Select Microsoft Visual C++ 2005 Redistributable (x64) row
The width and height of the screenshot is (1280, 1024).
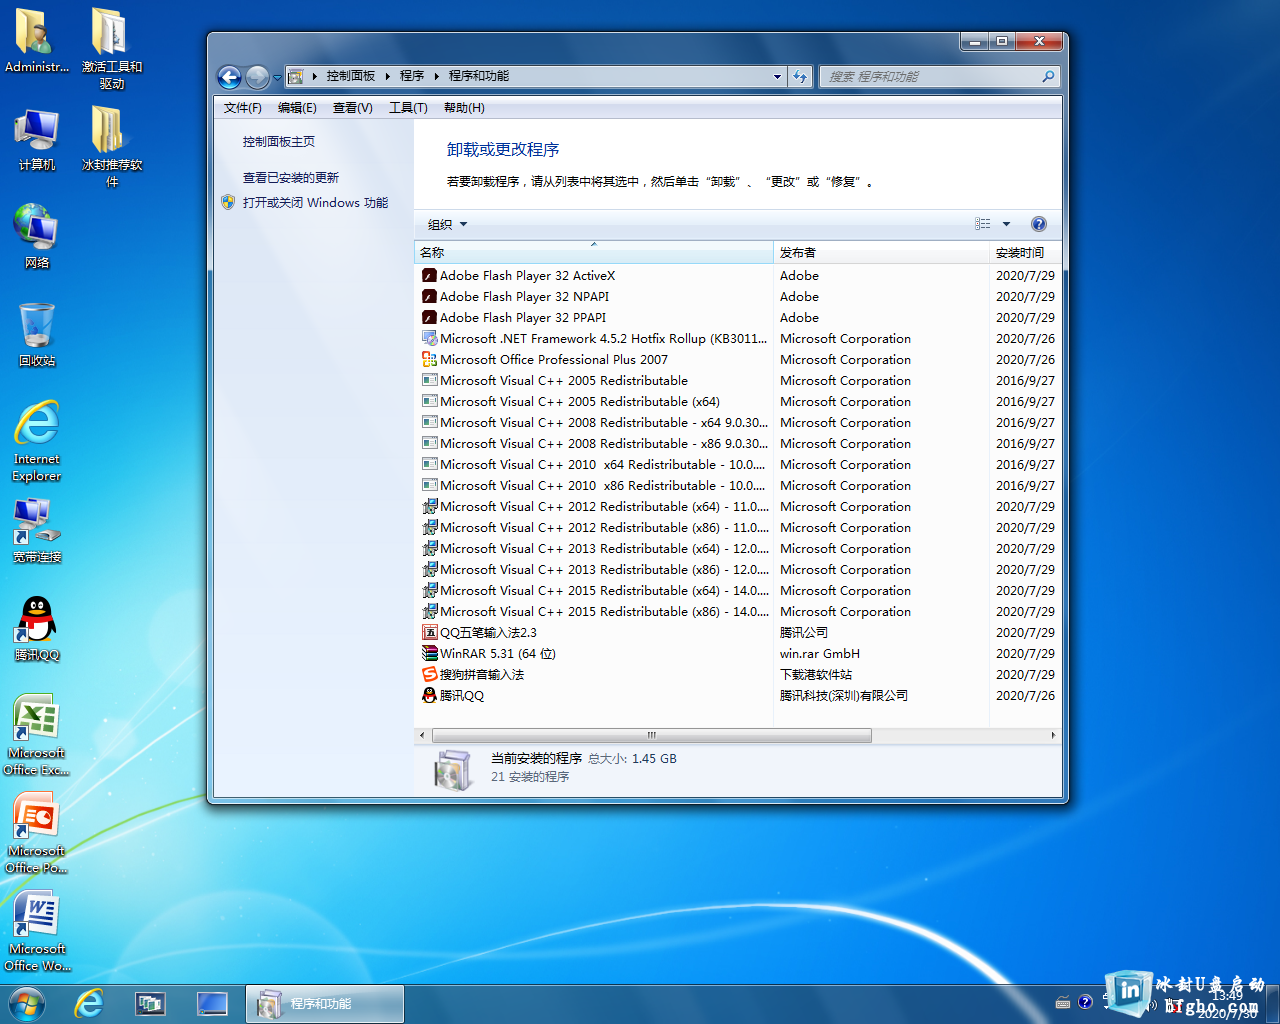[738, 401]
